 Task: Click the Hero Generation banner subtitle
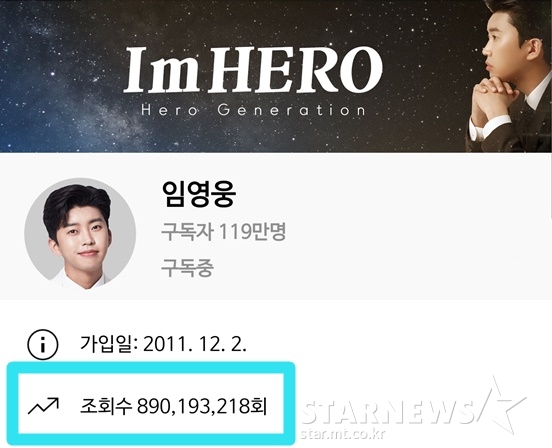point(253,110)
